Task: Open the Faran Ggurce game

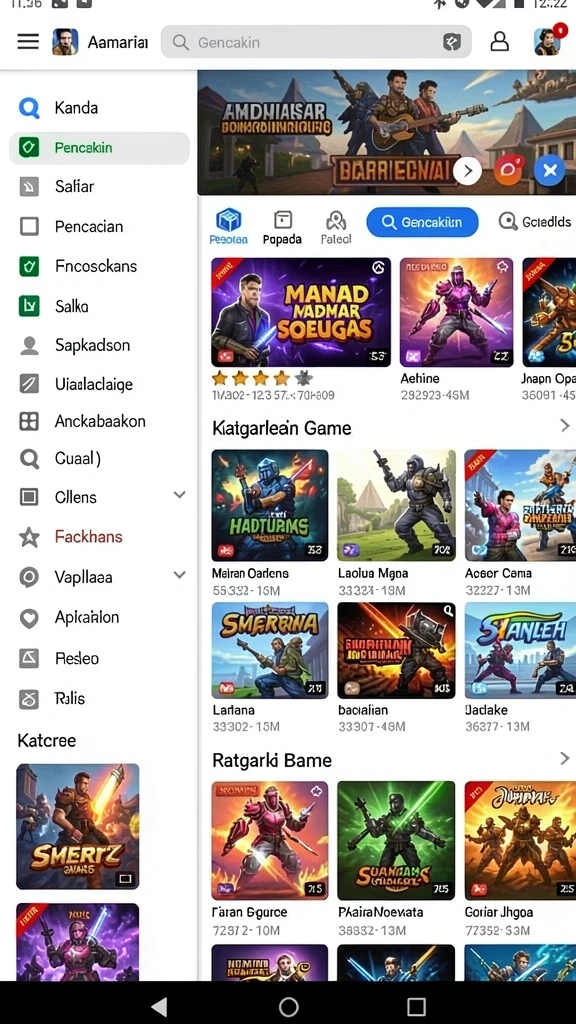Action: [270, 840]
